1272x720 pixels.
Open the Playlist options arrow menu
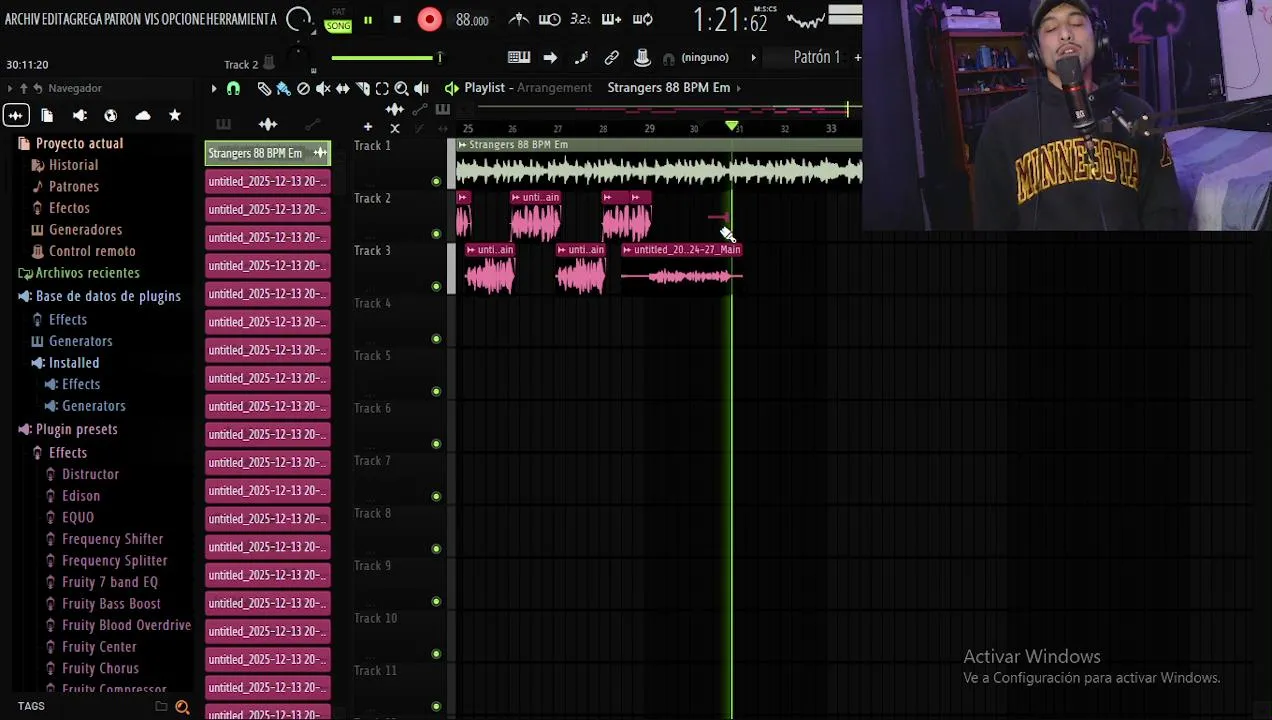(x=213, y=88)
